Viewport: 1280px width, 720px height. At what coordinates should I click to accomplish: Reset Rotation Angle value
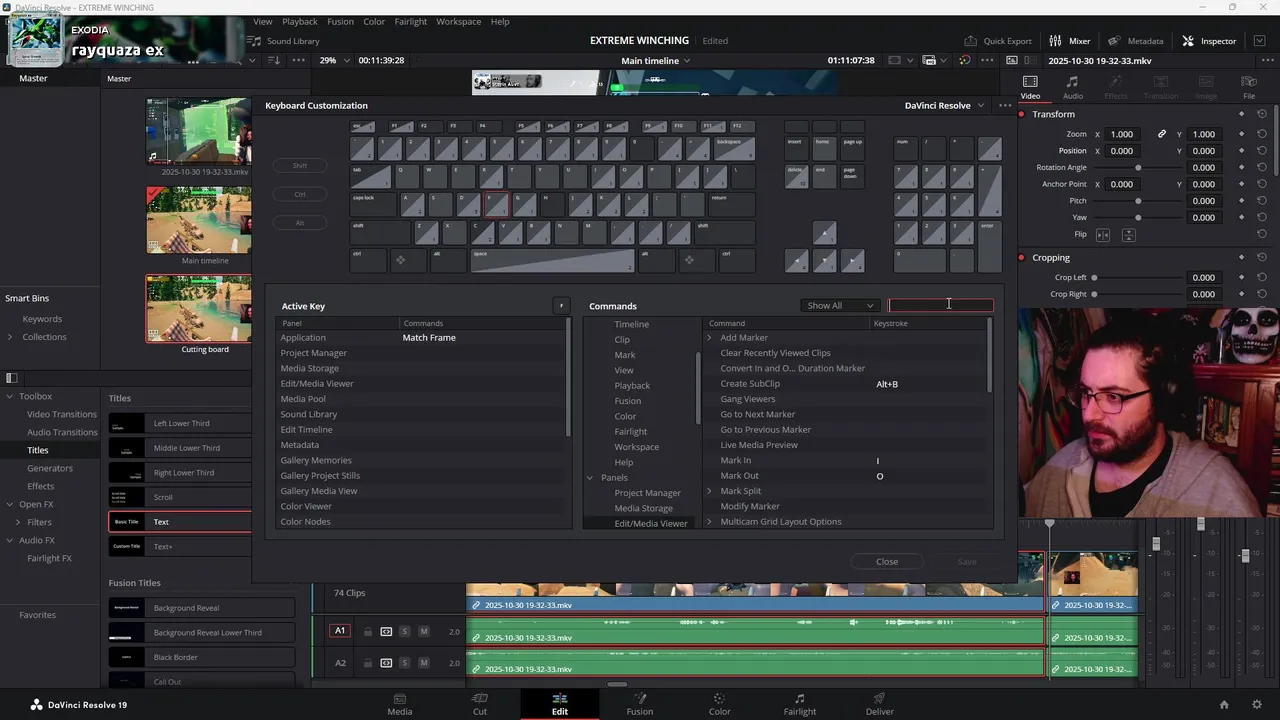pyautogui.click(x=1262, y=168)
